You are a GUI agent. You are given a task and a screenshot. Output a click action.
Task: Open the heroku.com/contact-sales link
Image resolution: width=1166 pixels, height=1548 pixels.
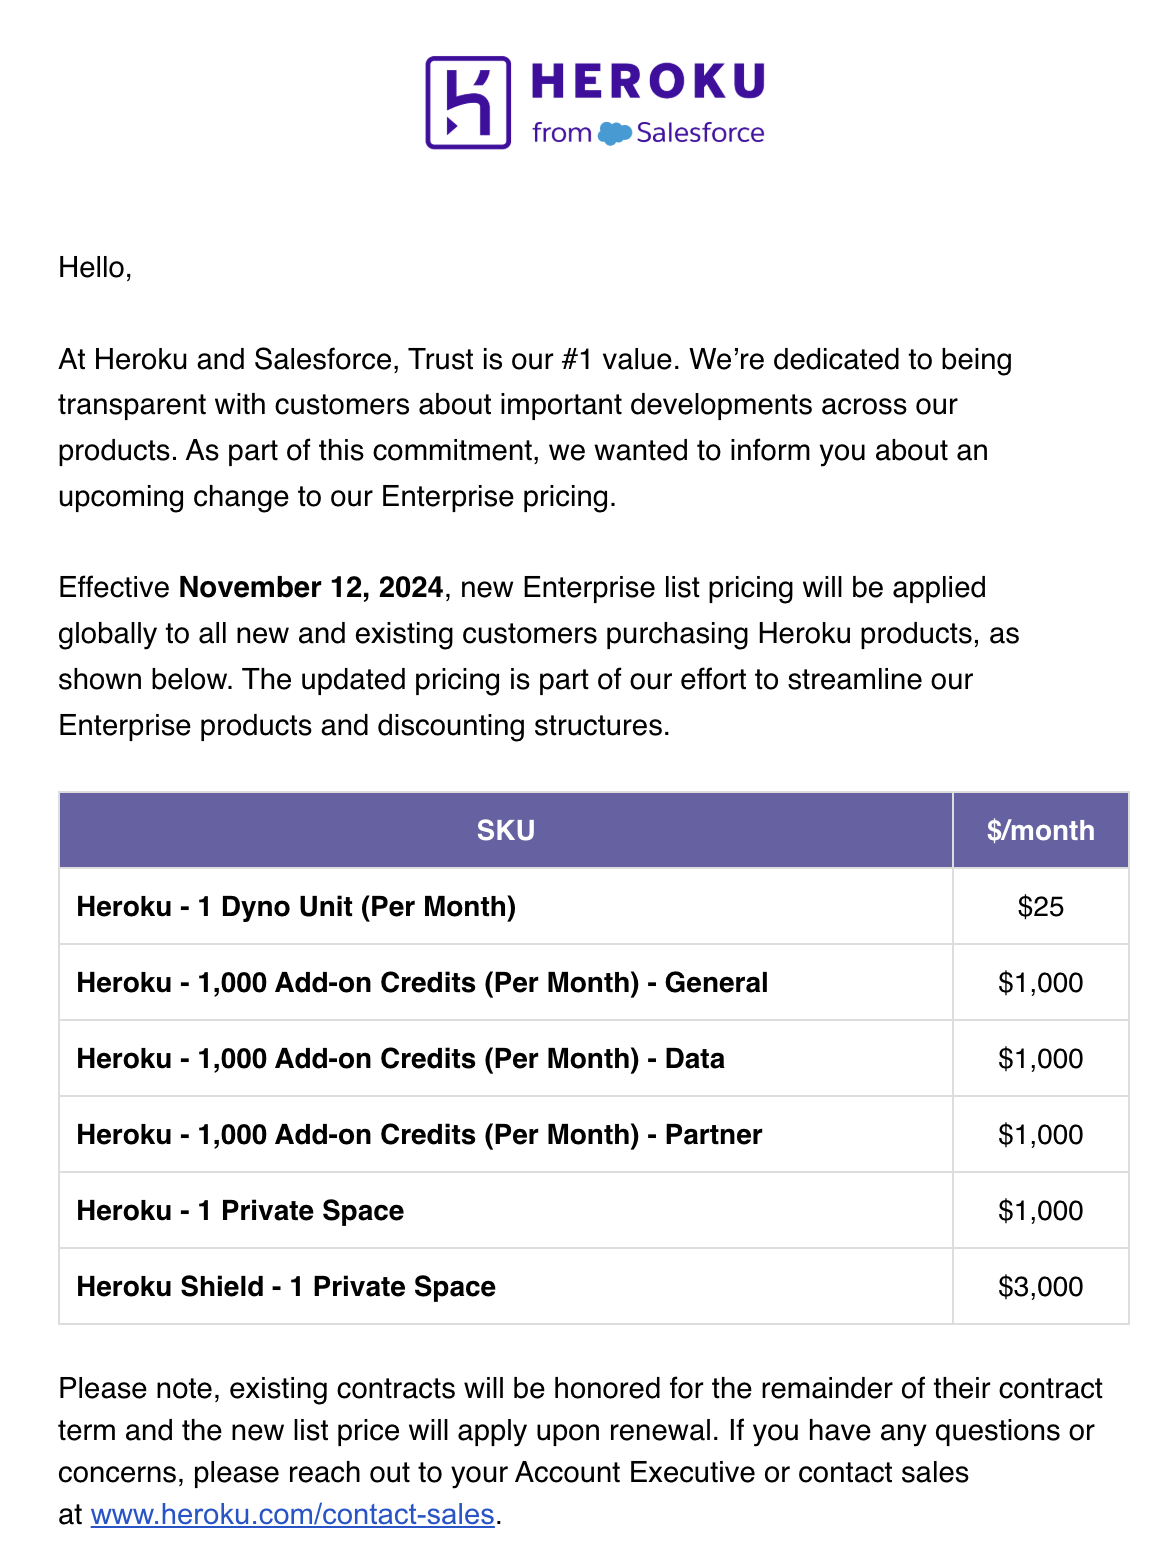293,1514
